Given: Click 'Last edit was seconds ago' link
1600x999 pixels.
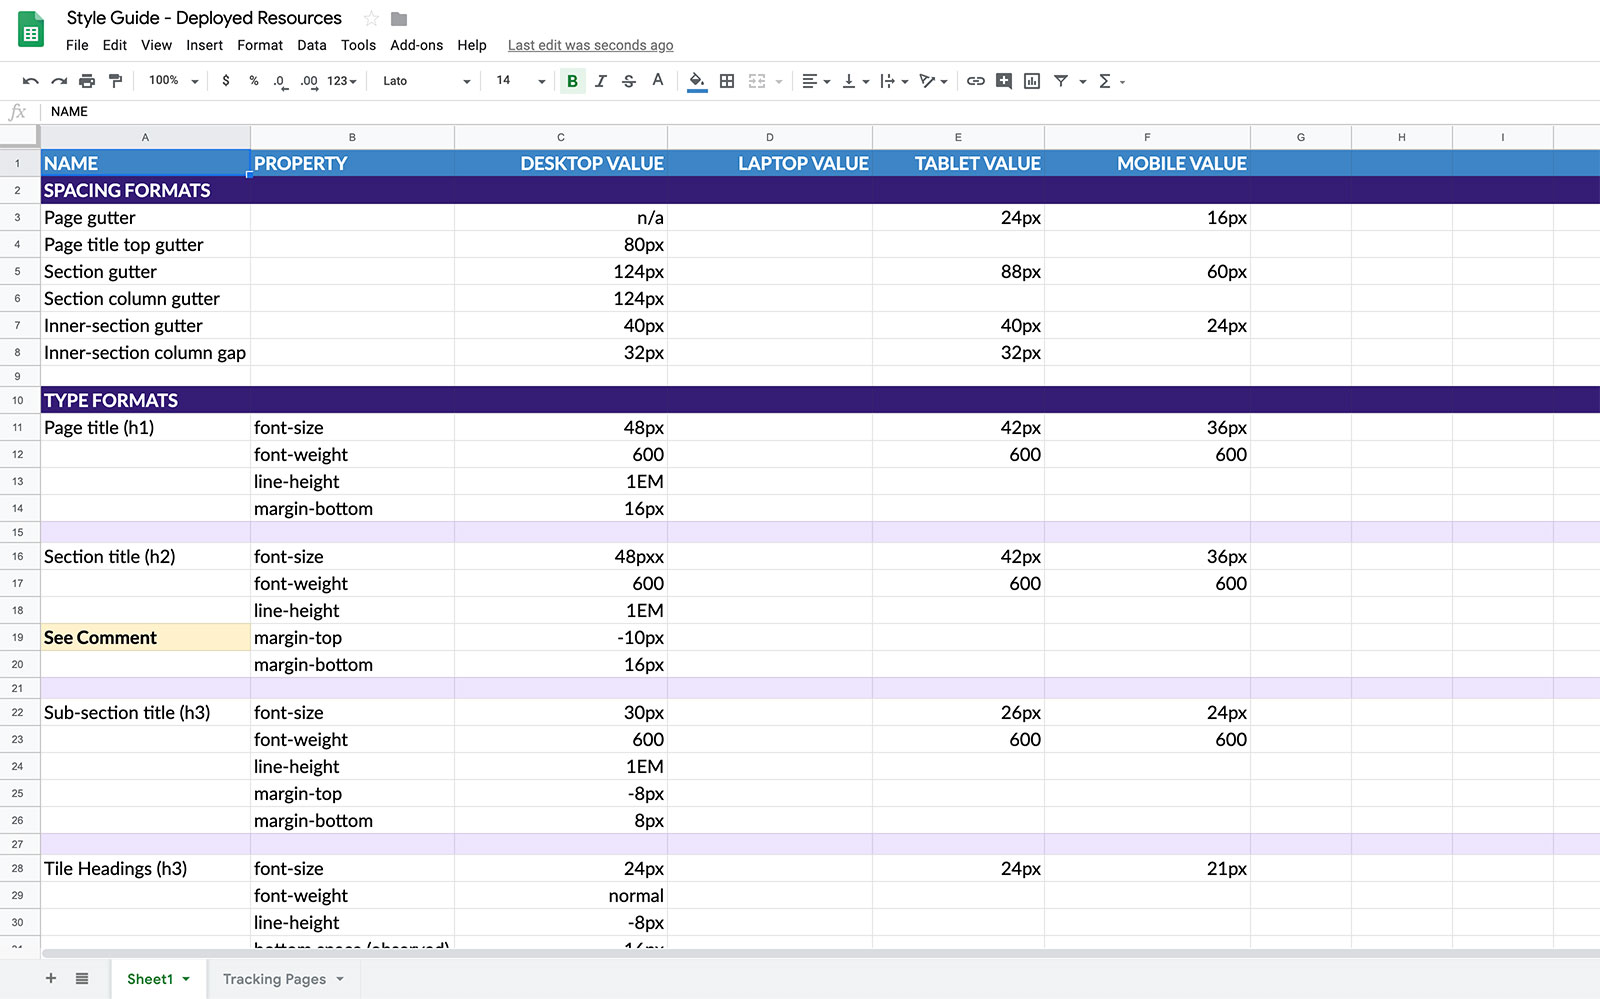Looking at the screenshot, I should (x=590, y=45).
